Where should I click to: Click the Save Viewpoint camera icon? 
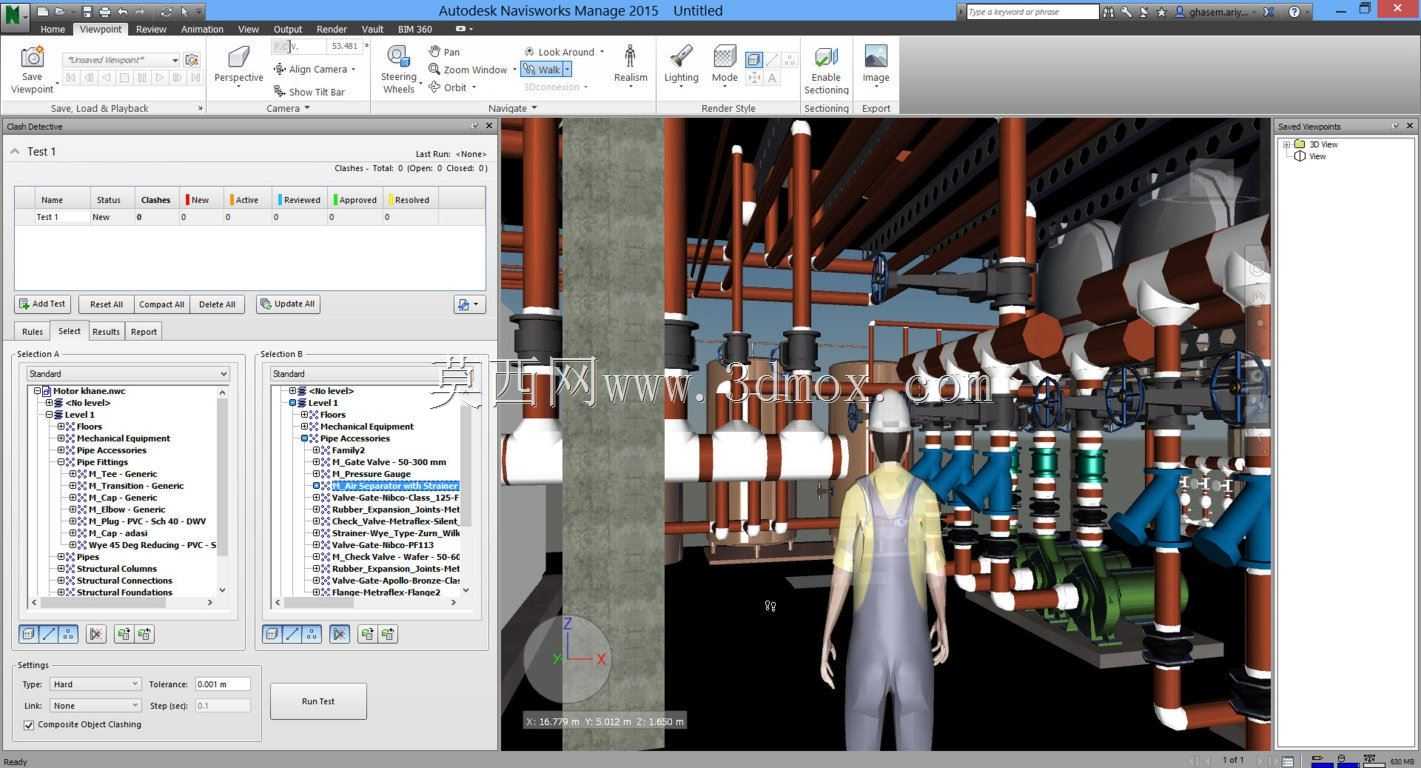tap(32, 58)
